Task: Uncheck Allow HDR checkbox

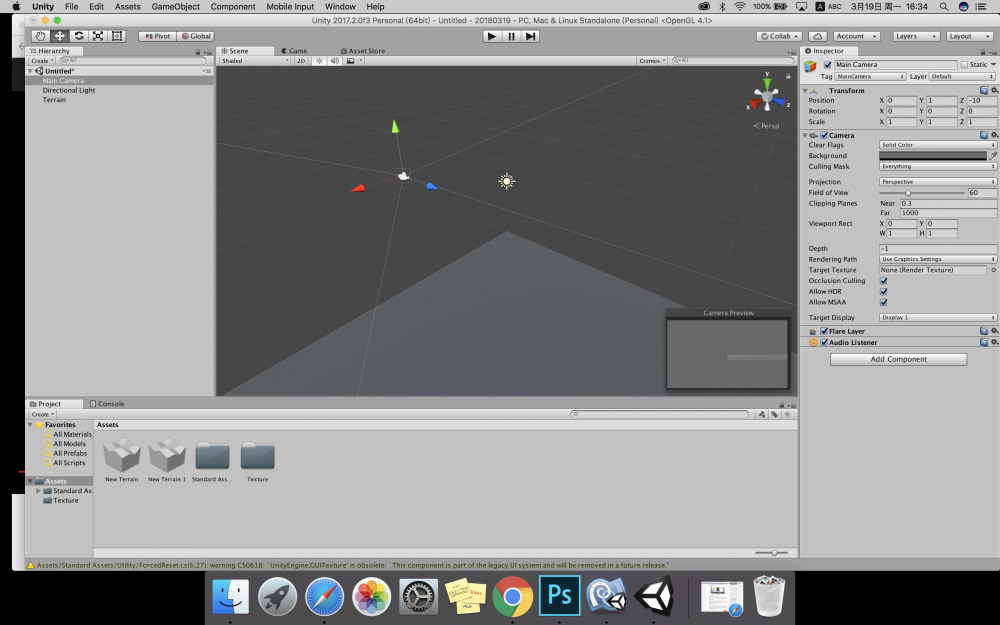Action: 883,291
